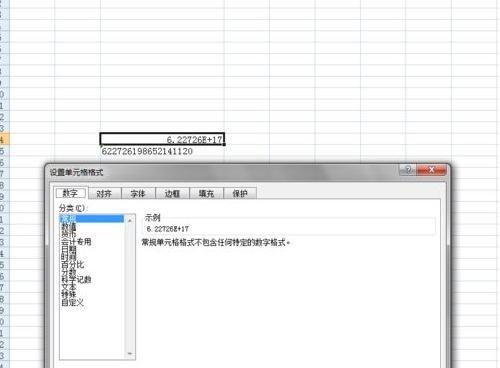The image size is (500, 368).
Task: Switch to the 对齐 tab
Action: [104, 194]
